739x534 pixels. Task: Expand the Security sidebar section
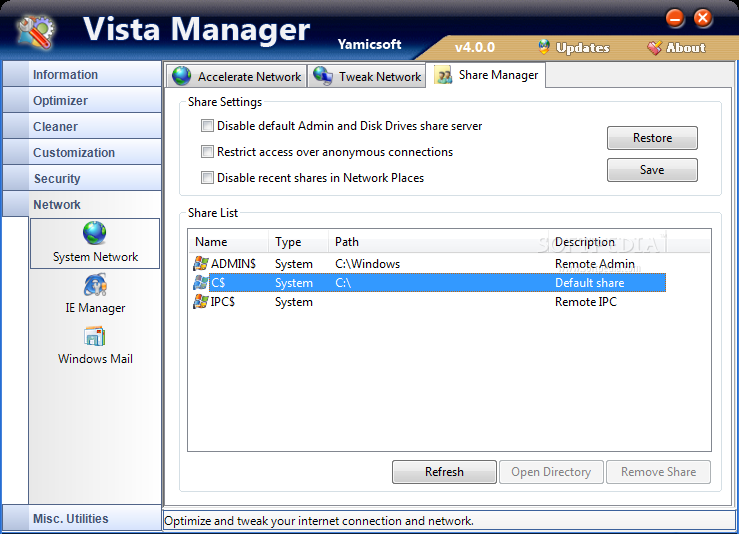[82, 178]
